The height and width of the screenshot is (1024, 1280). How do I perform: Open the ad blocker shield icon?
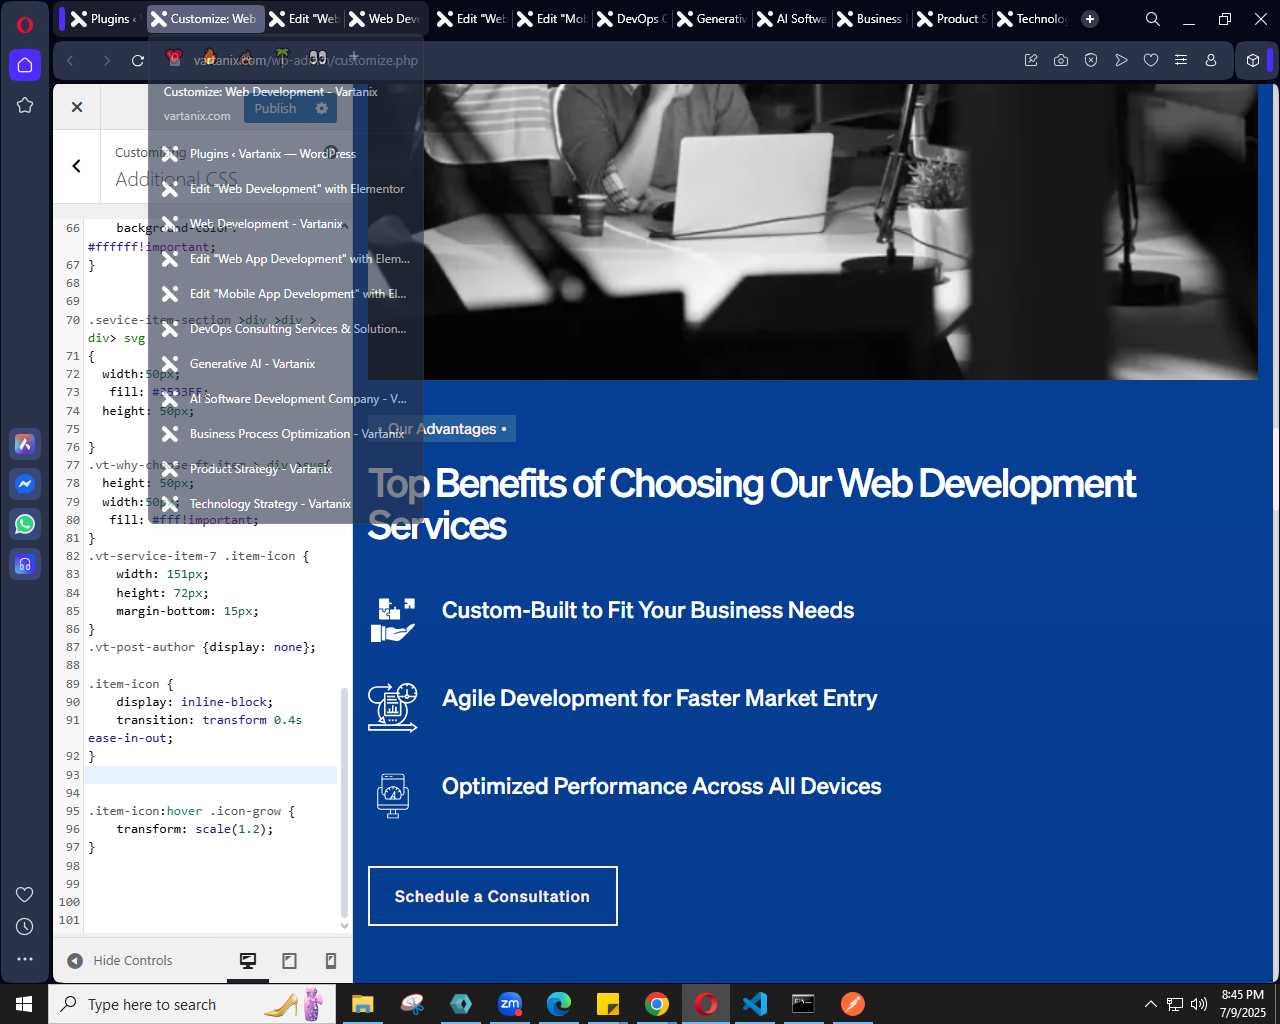[1091, 61]
